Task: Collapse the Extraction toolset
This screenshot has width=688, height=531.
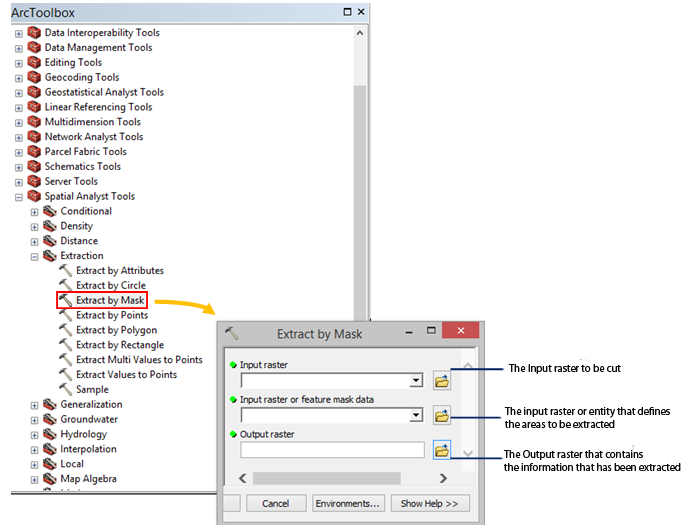Action: [x=35, y=256]
